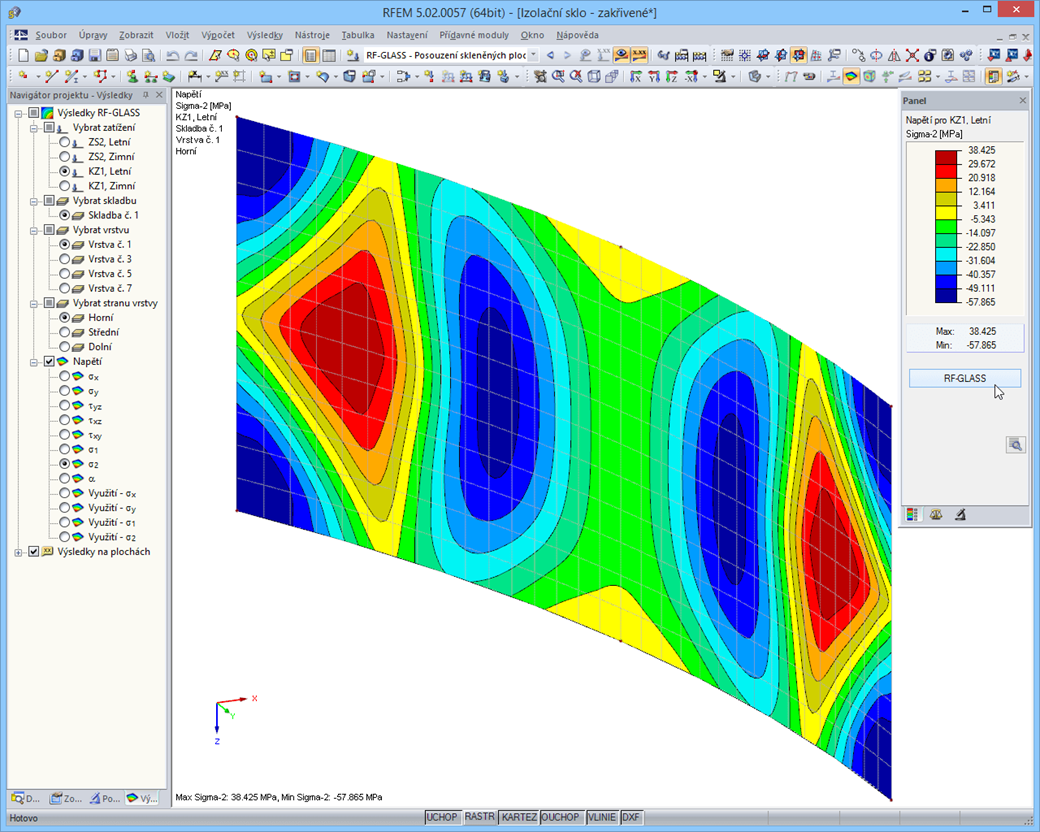The image size is (1040, 832).
Task: Click the new node tool icon
Action: point(24,77)
